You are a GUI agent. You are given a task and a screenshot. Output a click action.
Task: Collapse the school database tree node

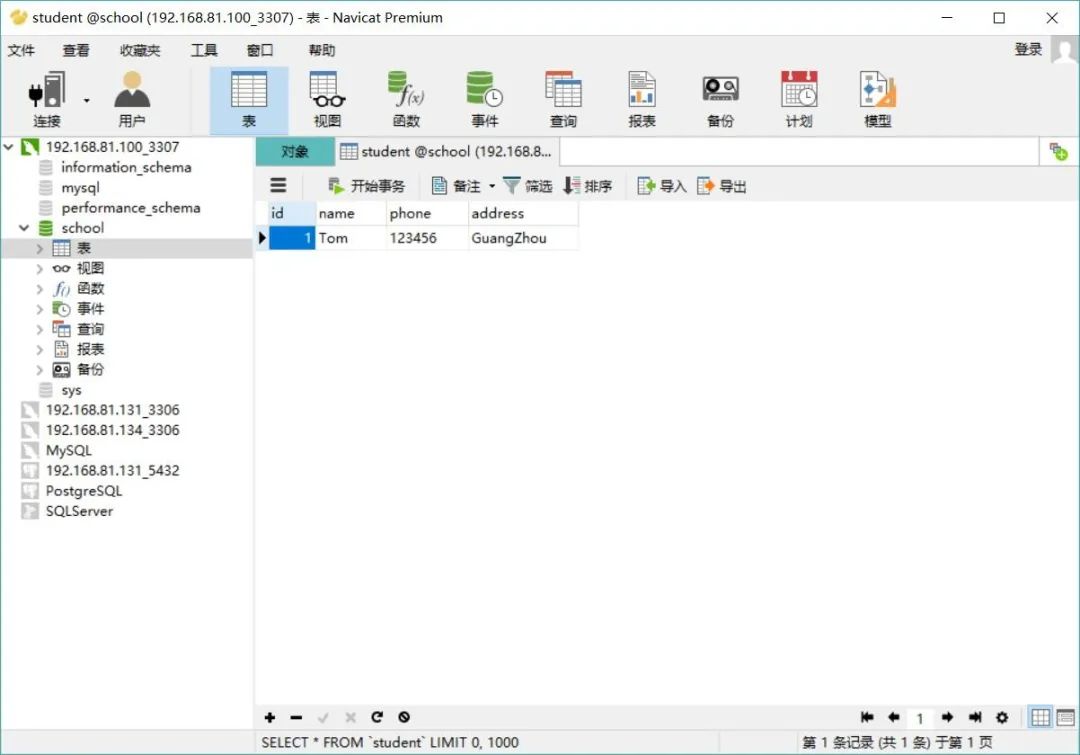click(24, 228)
